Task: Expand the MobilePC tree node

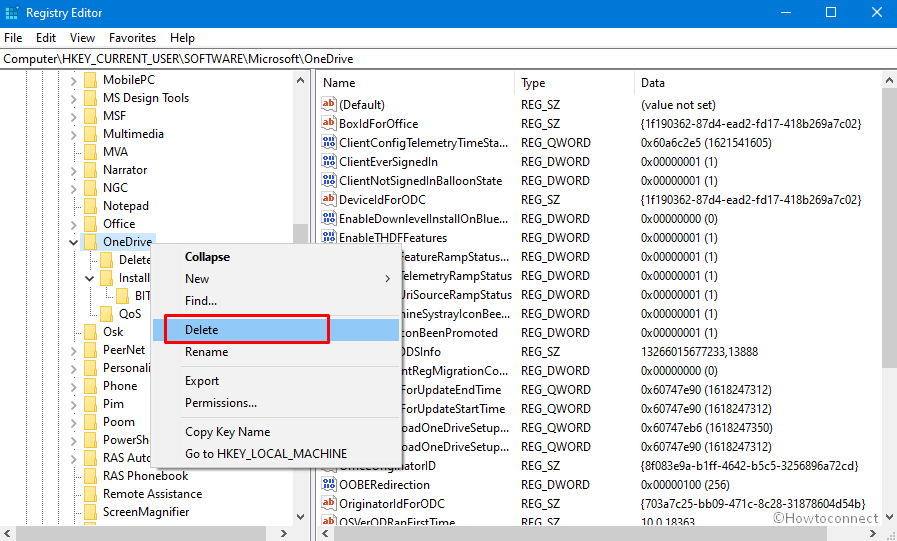Action: tap(73, 81)
